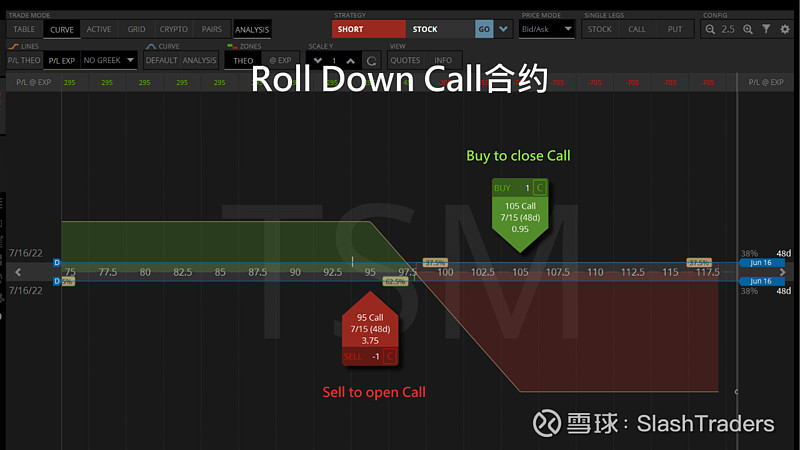
Task: Click the upper D date marker
Action: tap(57, 262)
